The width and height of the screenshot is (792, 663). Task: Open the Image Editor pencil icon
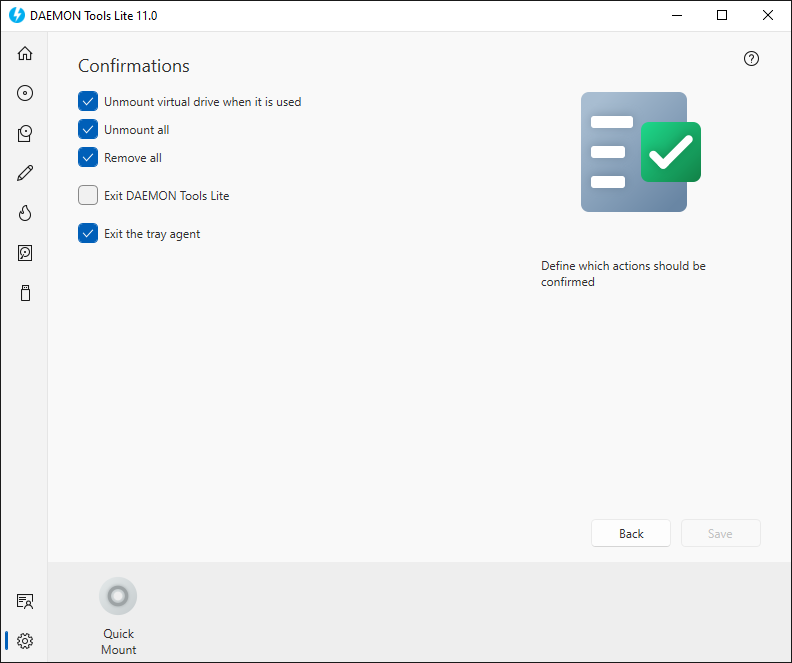(x=25, y=173)
